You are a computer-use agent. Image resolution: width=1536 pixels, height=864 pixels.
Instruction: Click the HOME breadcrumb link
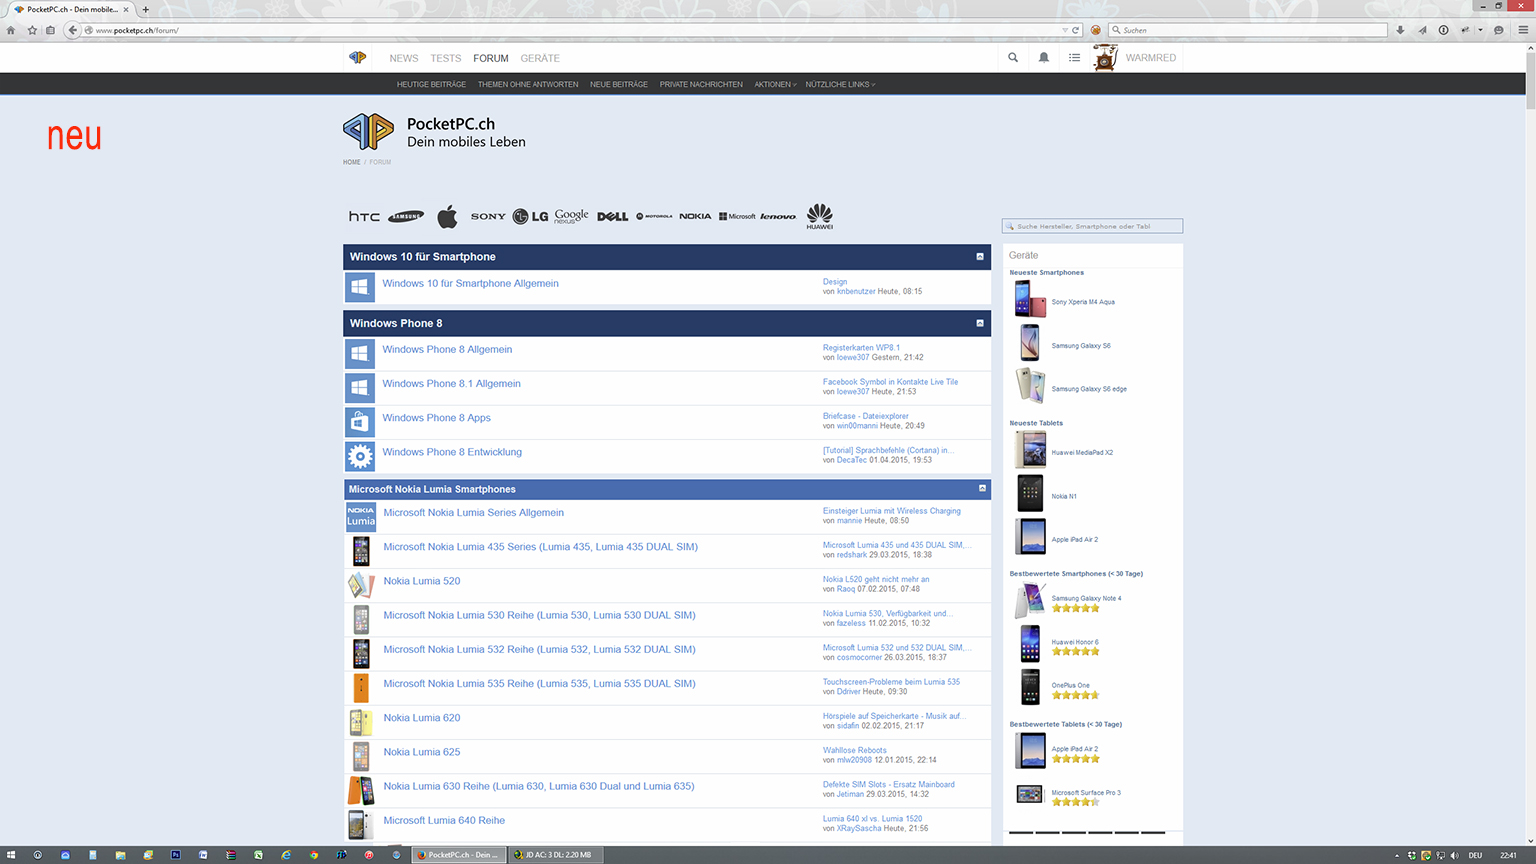352,162
